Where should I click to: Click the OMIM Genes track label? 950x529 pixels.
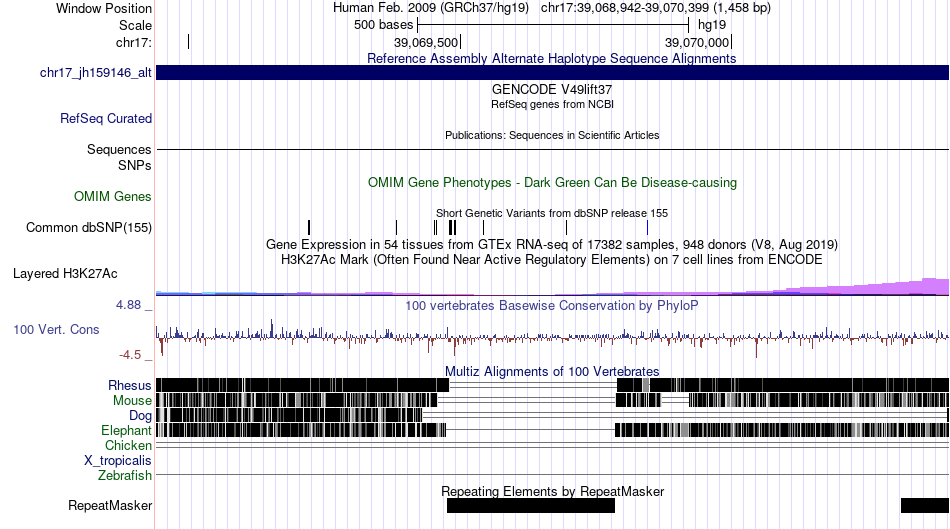[113, 196]
